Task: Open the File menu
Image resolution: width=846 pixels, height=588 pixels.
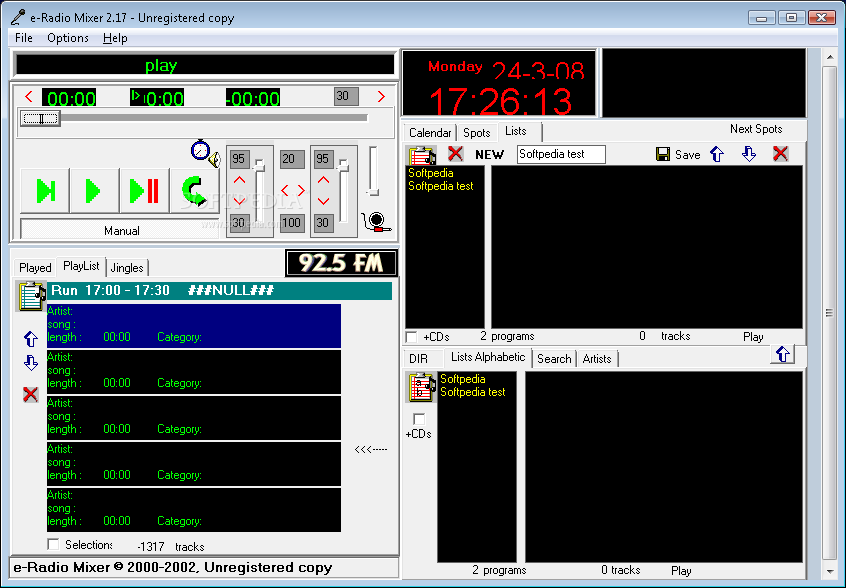Action: [24, 38]
